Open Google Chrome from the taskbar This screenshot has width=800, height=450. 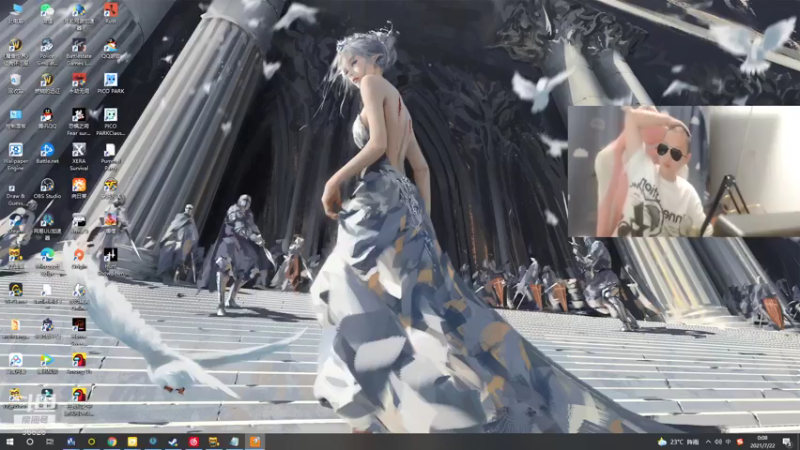point(112,442)
